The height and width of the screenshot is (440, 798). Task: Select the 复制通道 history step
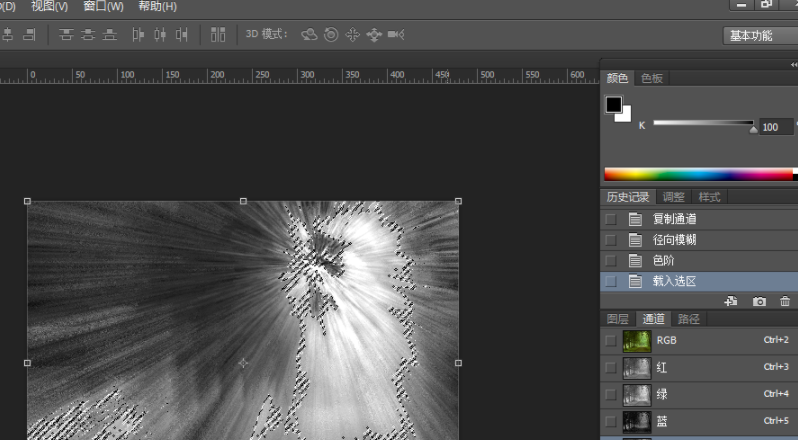[x=674, y=219]
